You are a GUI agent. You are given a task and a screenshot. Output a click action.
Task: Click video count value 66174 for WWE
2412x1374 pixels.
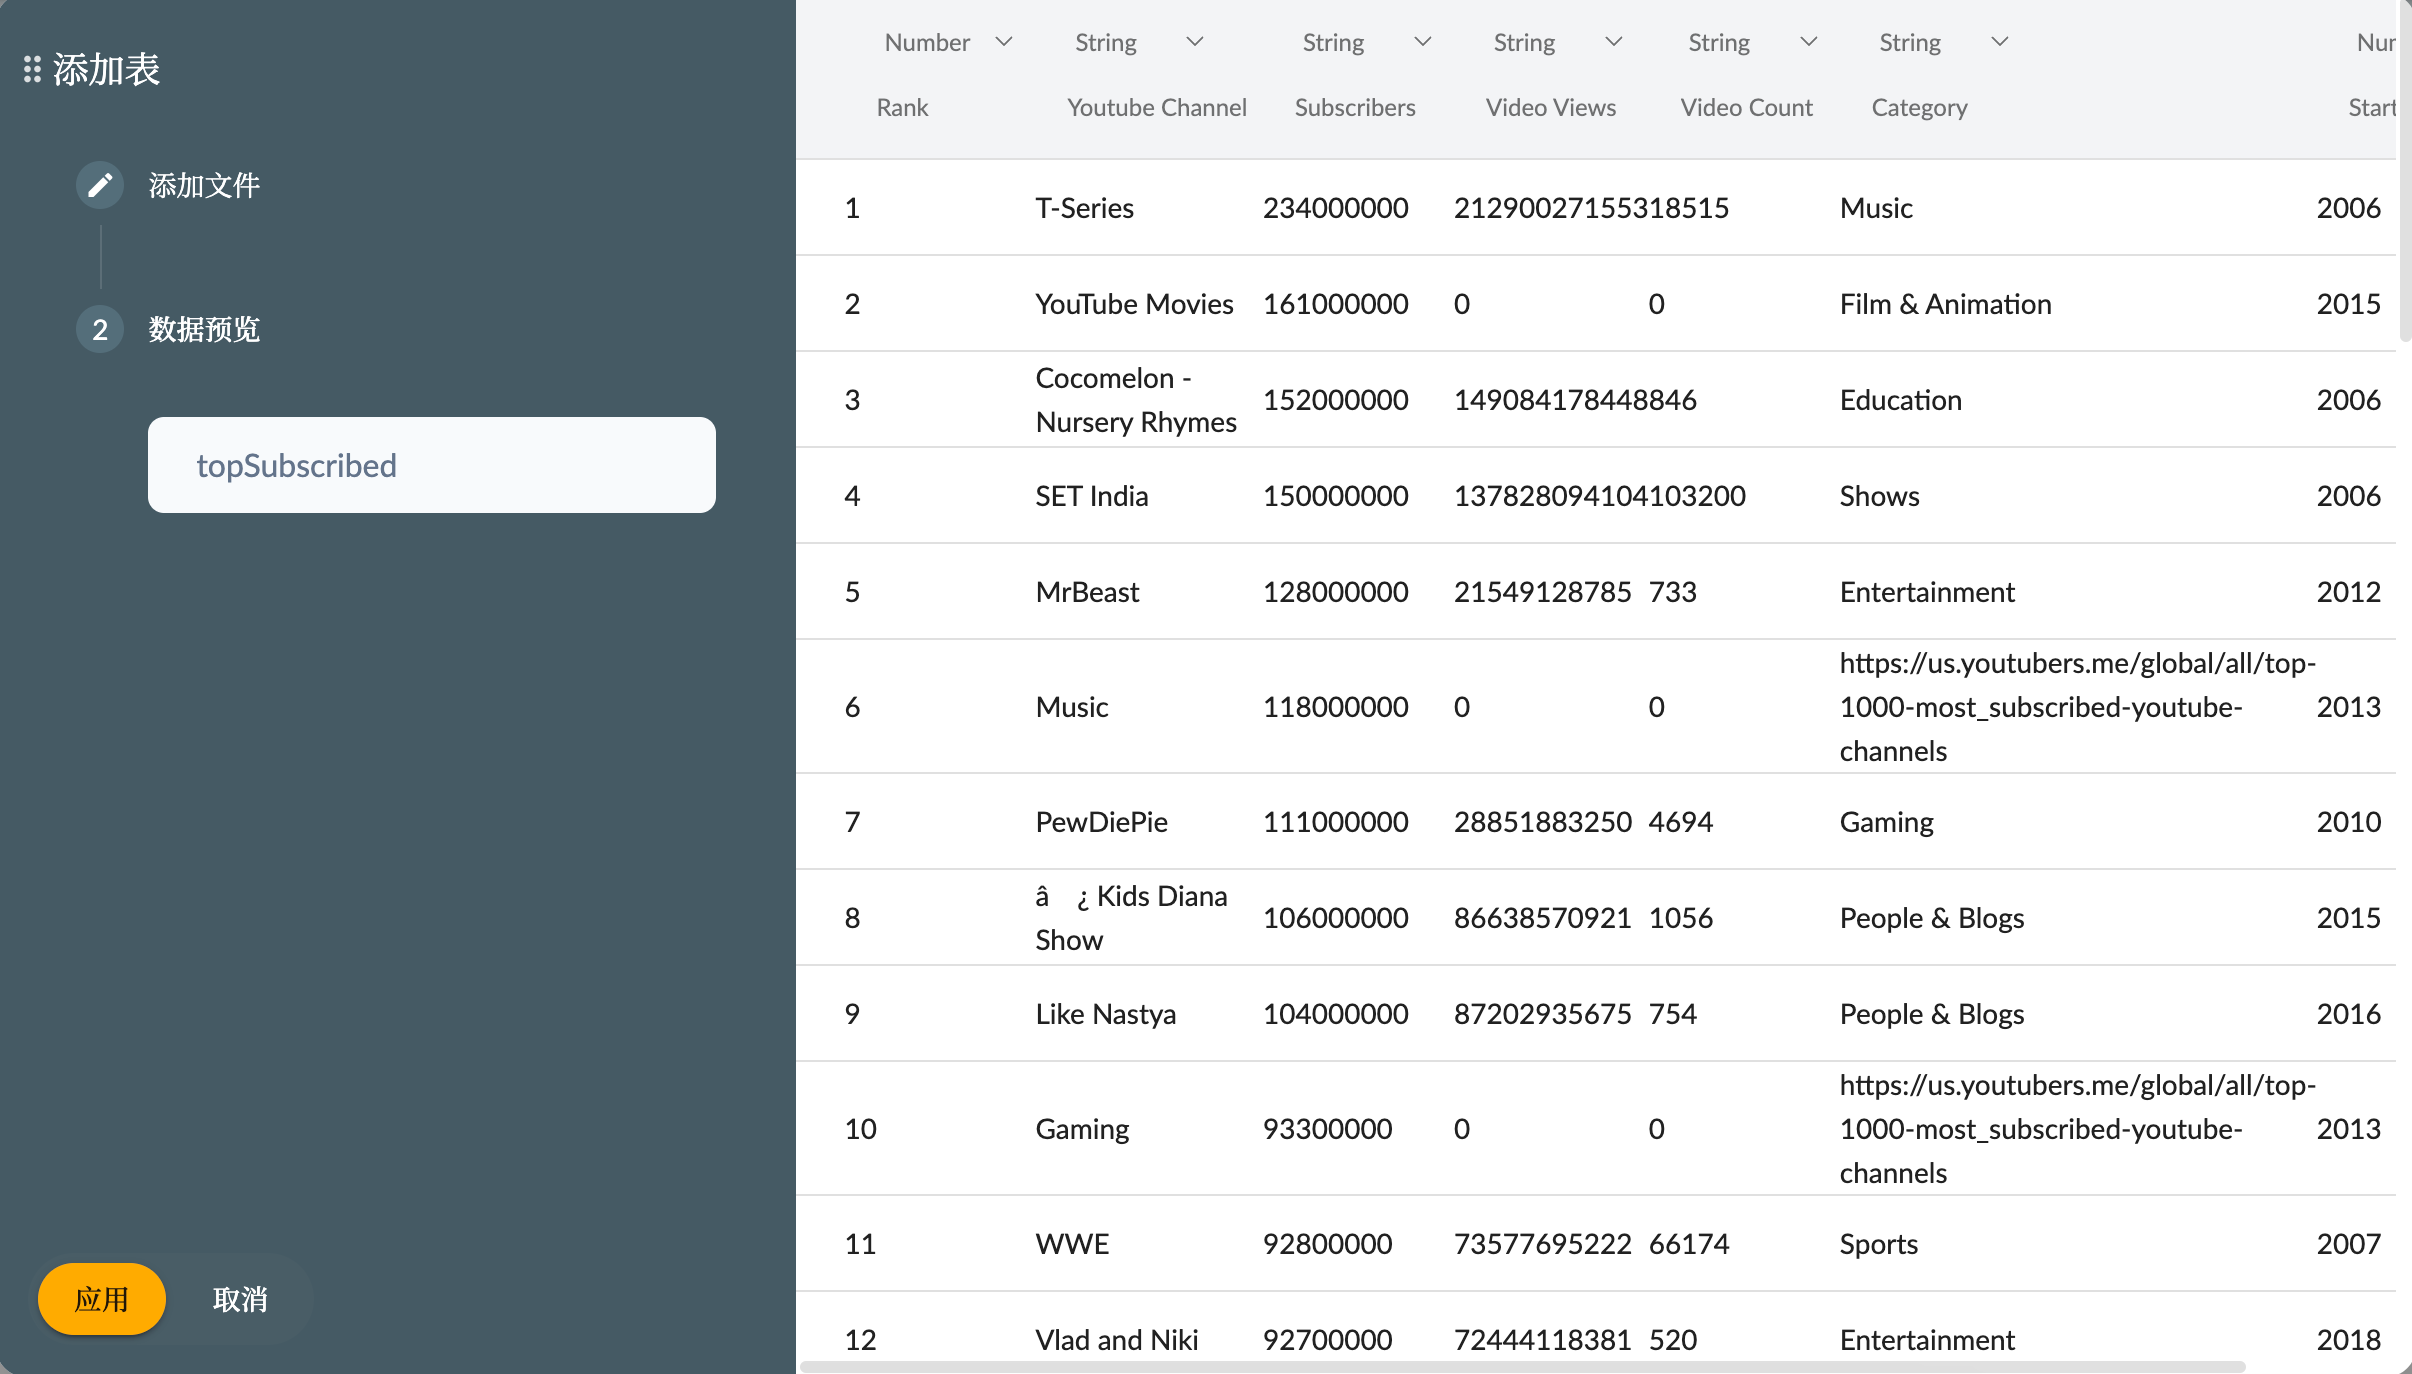(1688, 1243)
